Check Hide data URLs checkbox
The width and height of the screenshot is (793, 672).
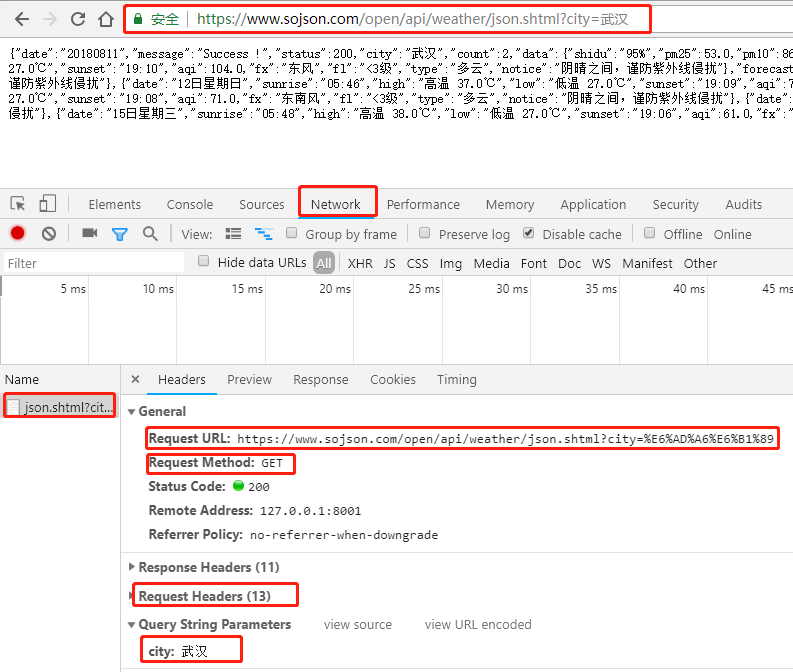pyautogui.click(x=203, y=261)
